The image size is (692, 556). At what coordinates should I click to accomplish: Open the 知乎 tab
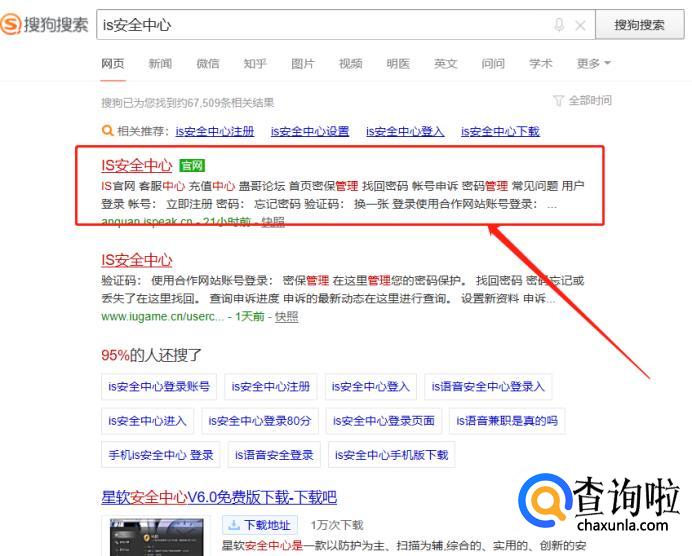(x=255, y=64)
